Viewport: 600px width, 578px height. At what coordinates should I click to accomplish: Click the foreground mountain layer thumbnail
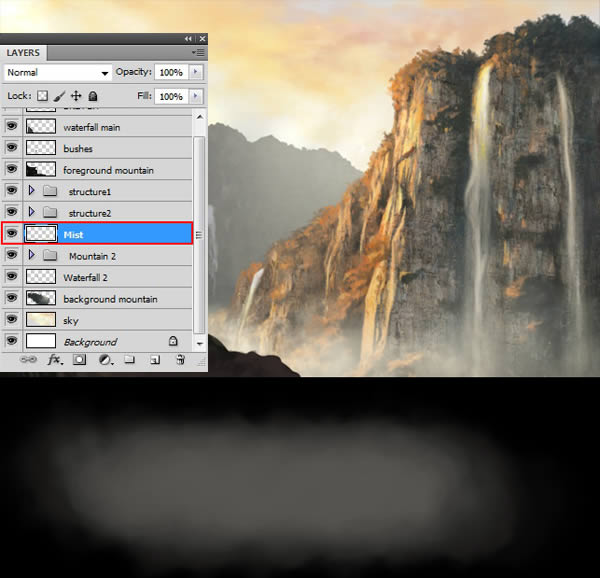coord(41,169)
